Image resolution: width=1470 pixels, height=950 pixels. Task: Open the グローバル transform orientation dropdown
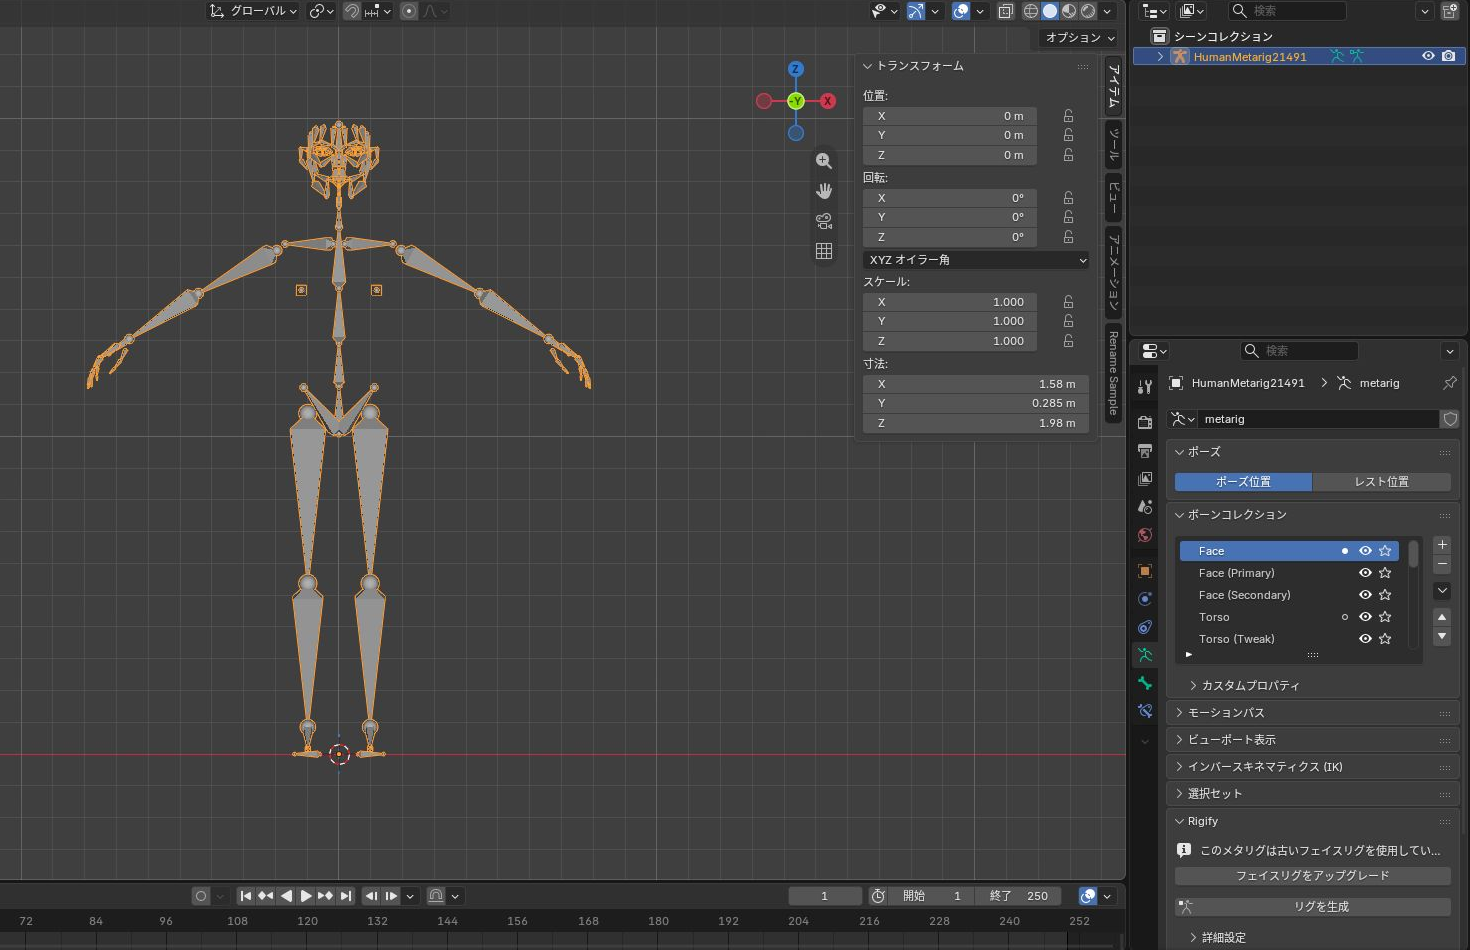[254, 11]
